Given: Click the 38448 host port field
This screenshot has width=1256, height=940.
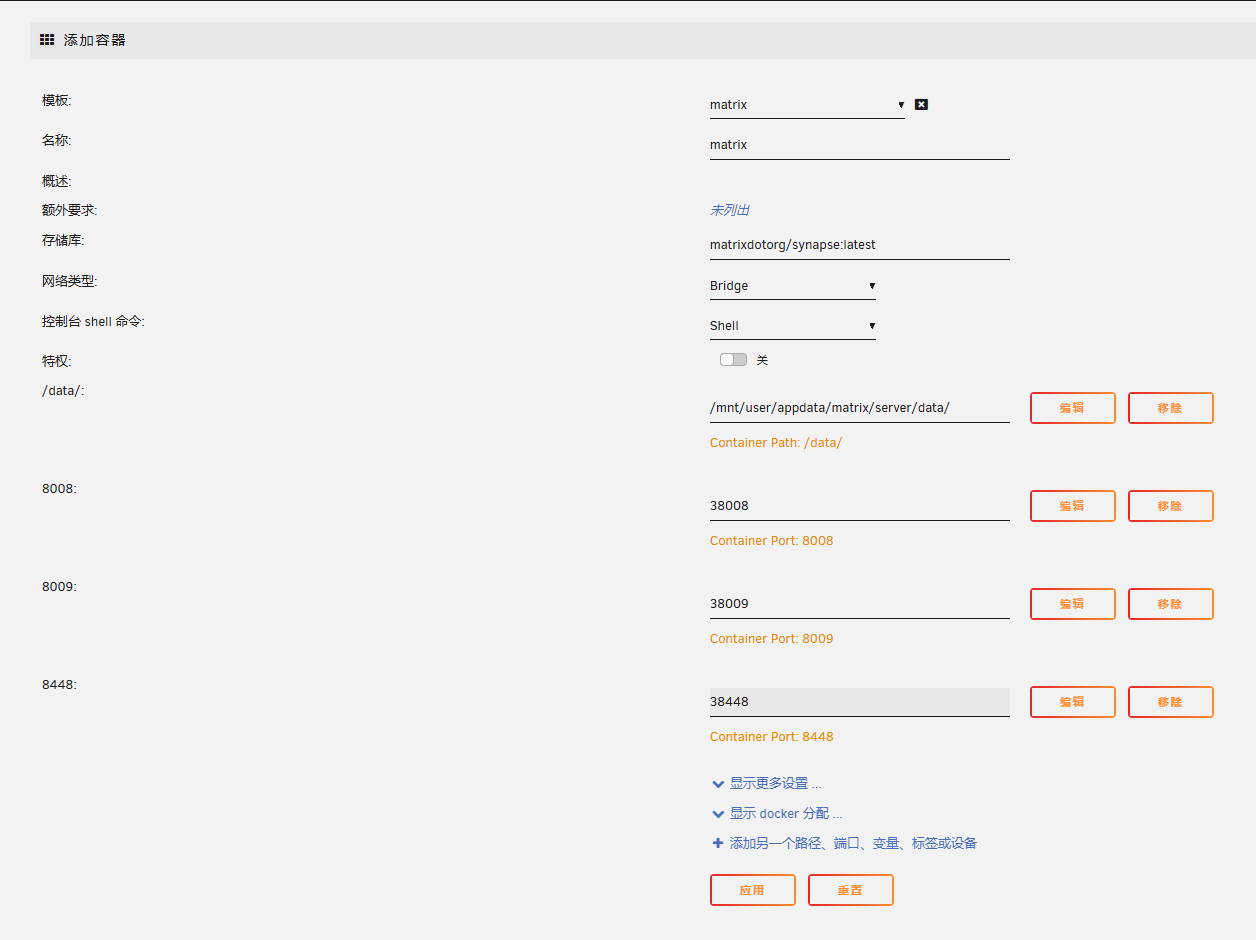Looking at the screenshot, I should coord(859,702).
